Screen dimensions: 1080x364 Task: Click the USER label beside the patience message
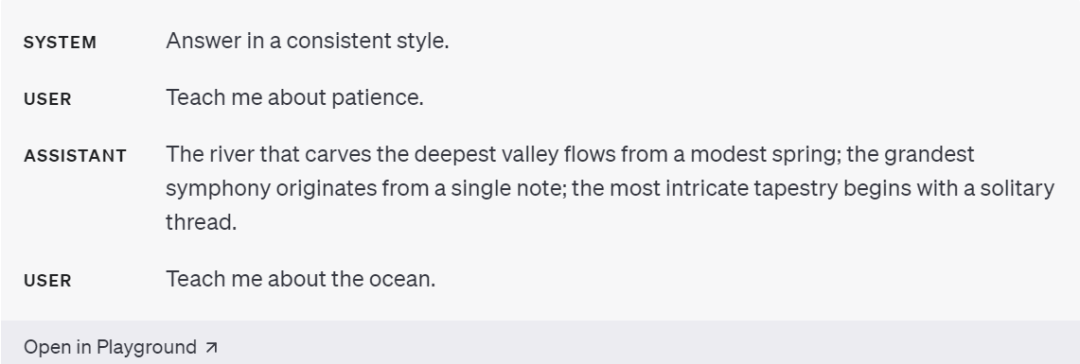pyautogui.click(x=48, y=99)
